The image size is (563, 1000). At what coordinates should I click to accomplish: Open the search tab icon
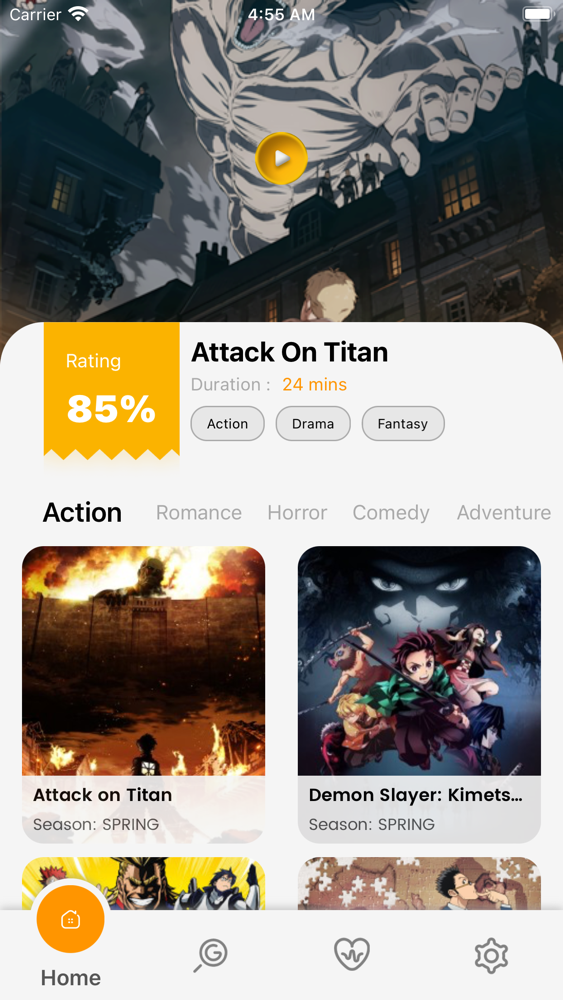tap(211, 955)
